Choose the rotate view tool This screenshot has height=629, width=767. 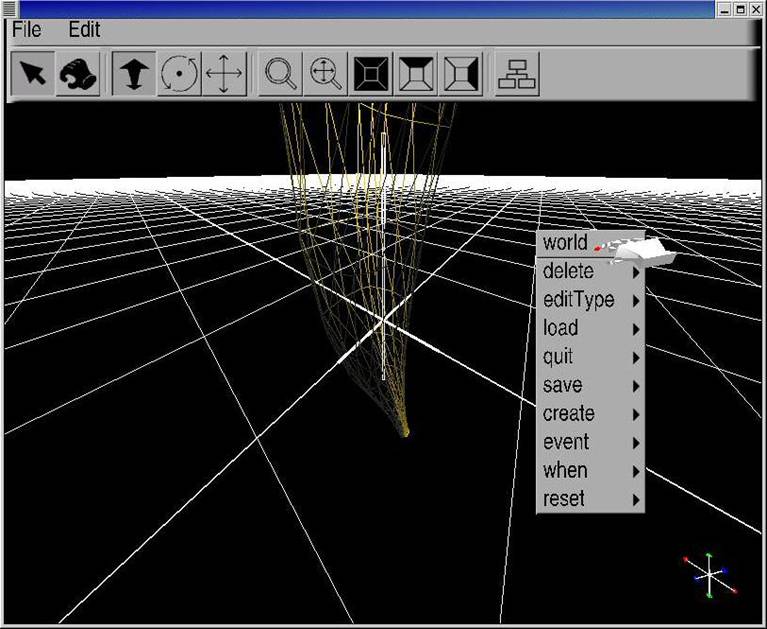[x=180, y=73]
